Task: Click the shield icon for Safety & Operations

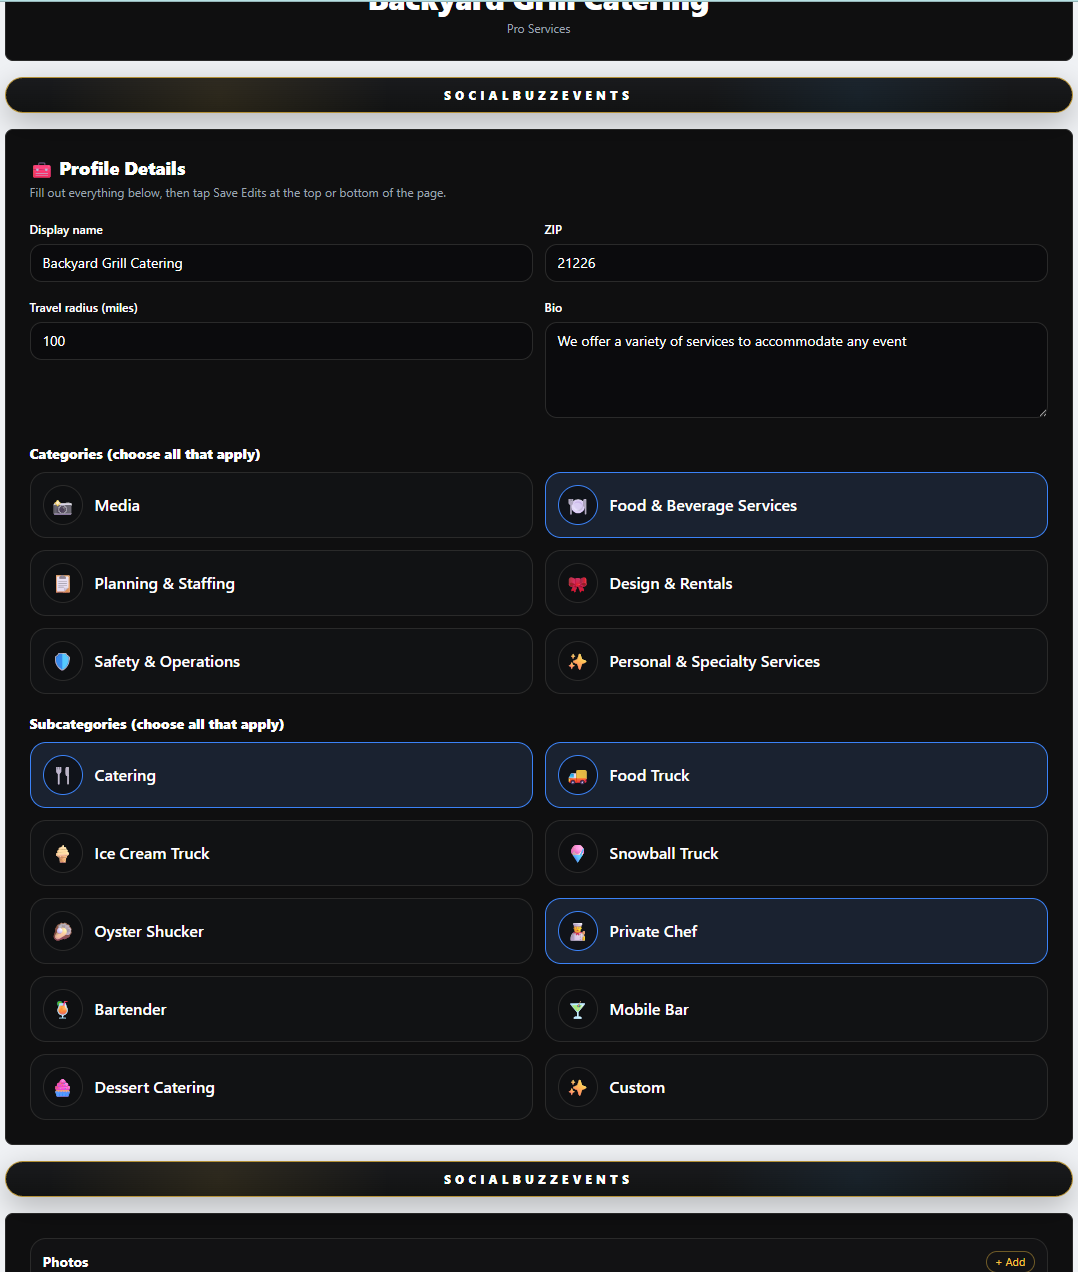Action: point(63,662)
